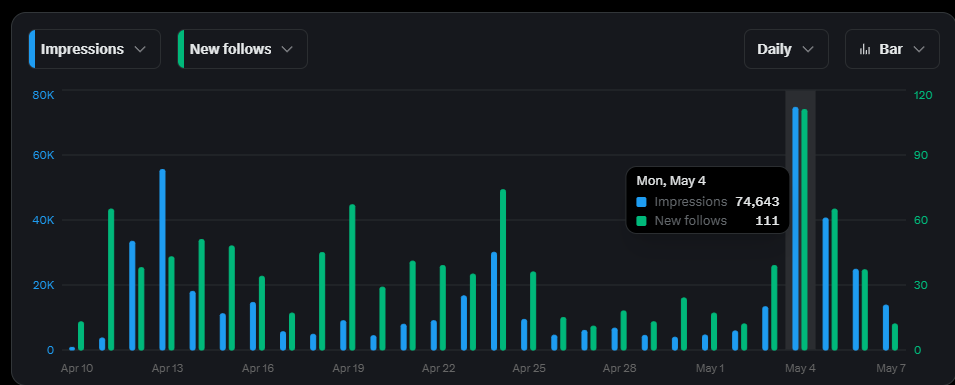Viewport: 955px width, 385px height.
Task: Click the 'Apr 22' axis label
Action: point(439,369)
